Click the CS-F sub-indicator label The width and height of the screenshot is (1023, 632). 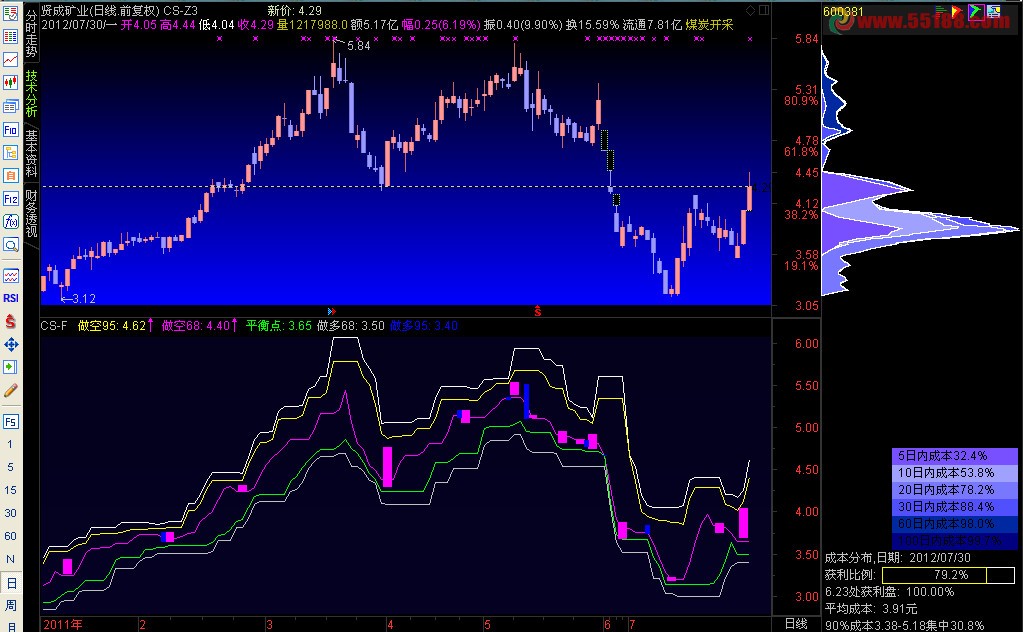pos(53,325)
